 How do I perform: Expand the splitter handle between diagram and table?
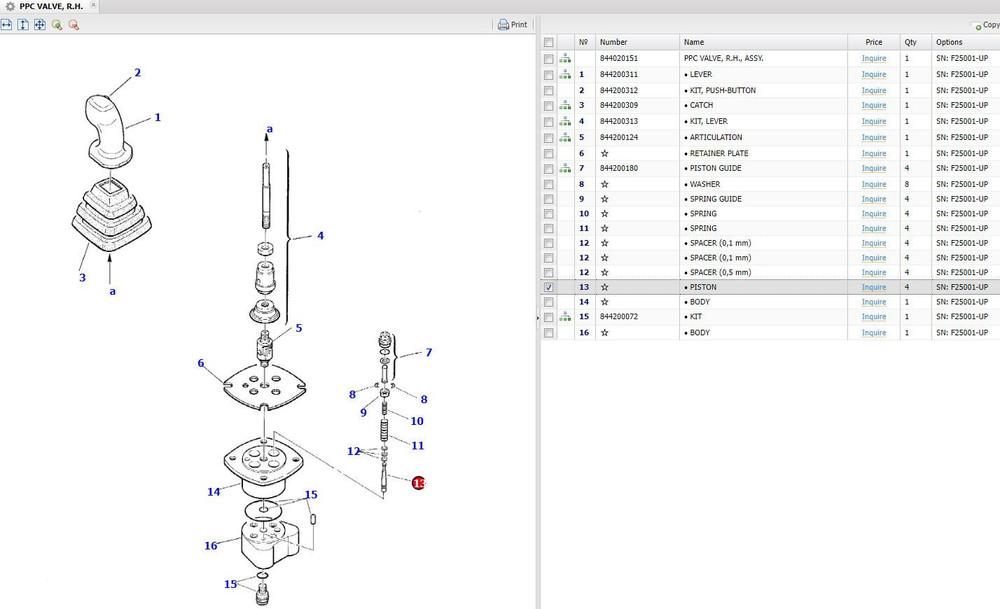pos(538,316)
